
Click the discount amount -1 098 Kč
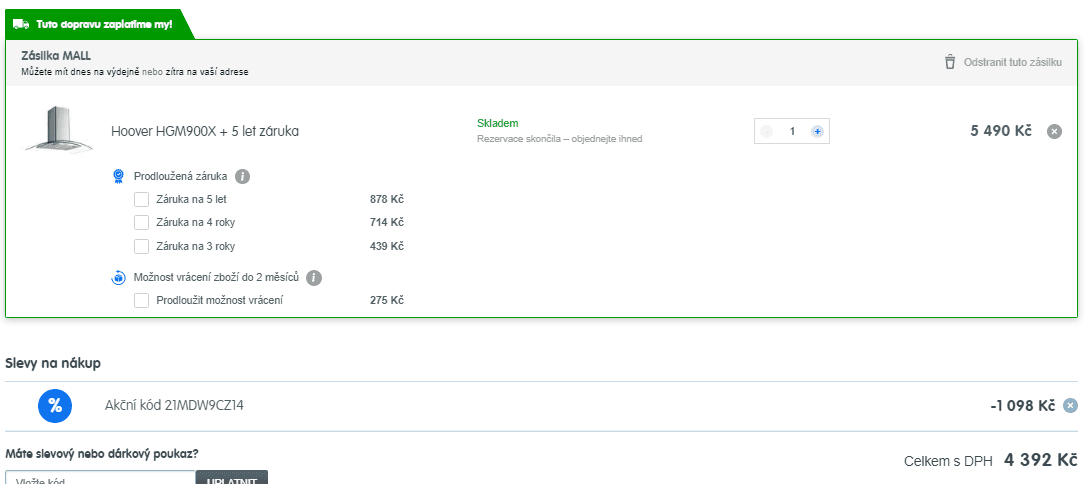click(1022, 406)
